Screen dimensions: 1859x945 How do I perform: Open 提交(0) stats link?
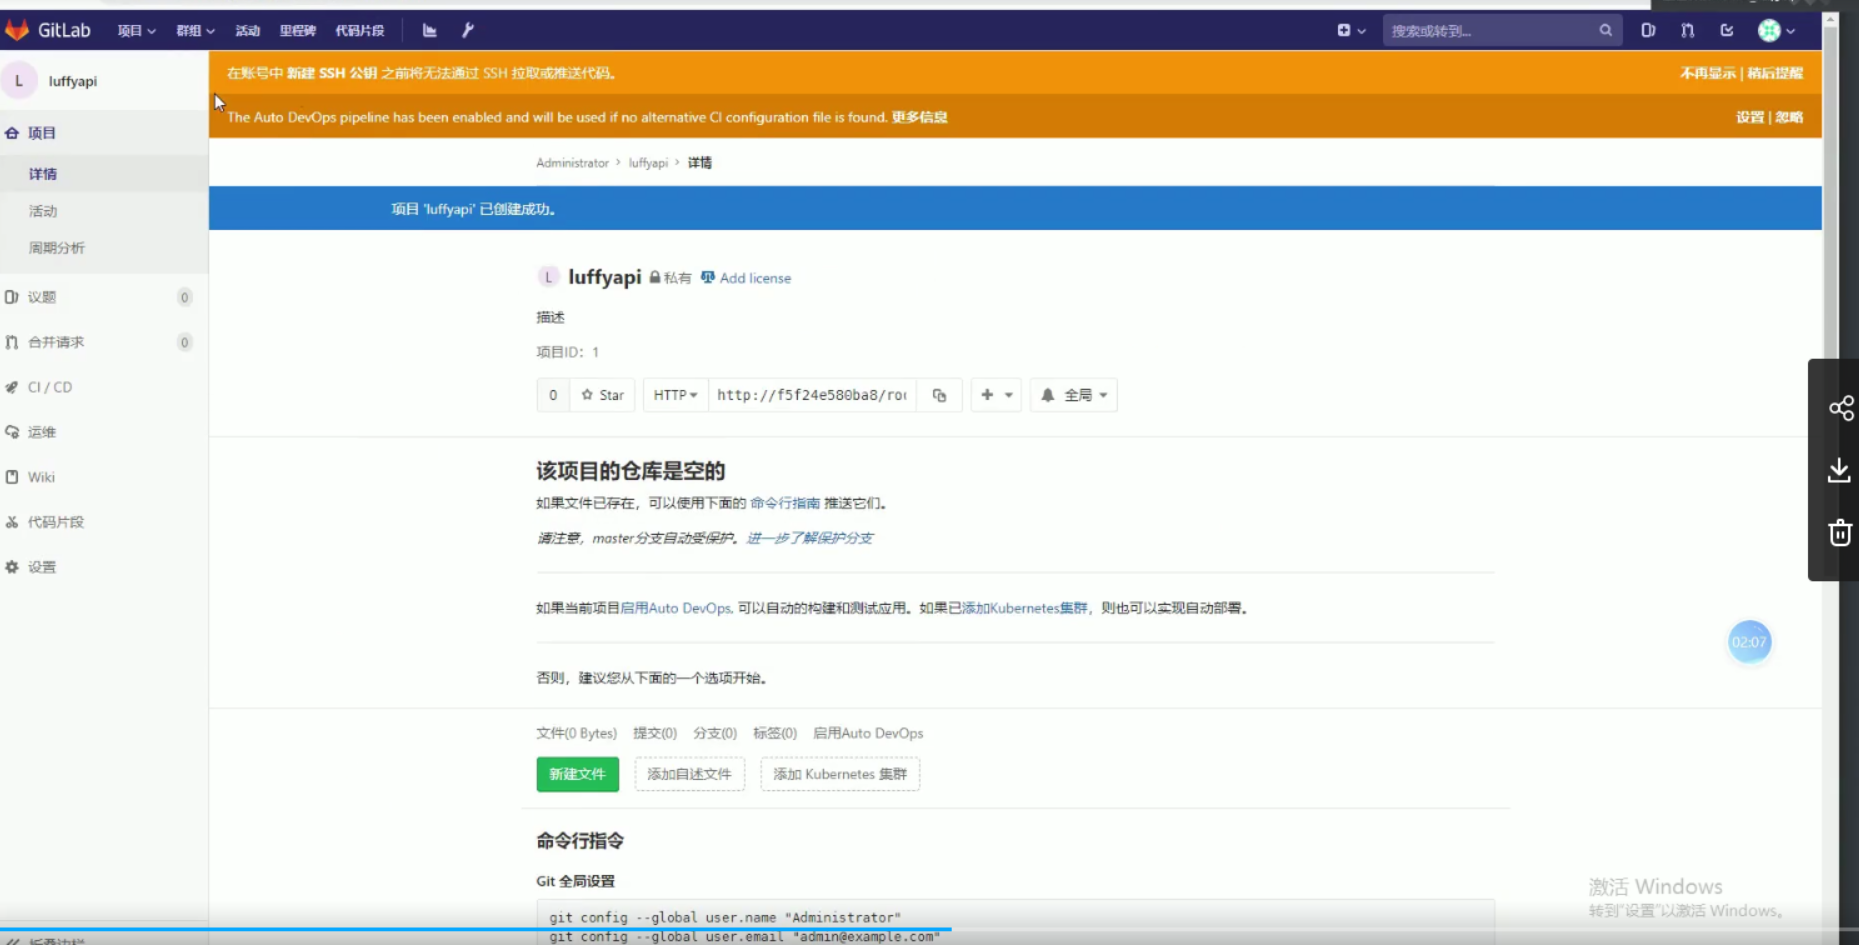tap(655, 733)
